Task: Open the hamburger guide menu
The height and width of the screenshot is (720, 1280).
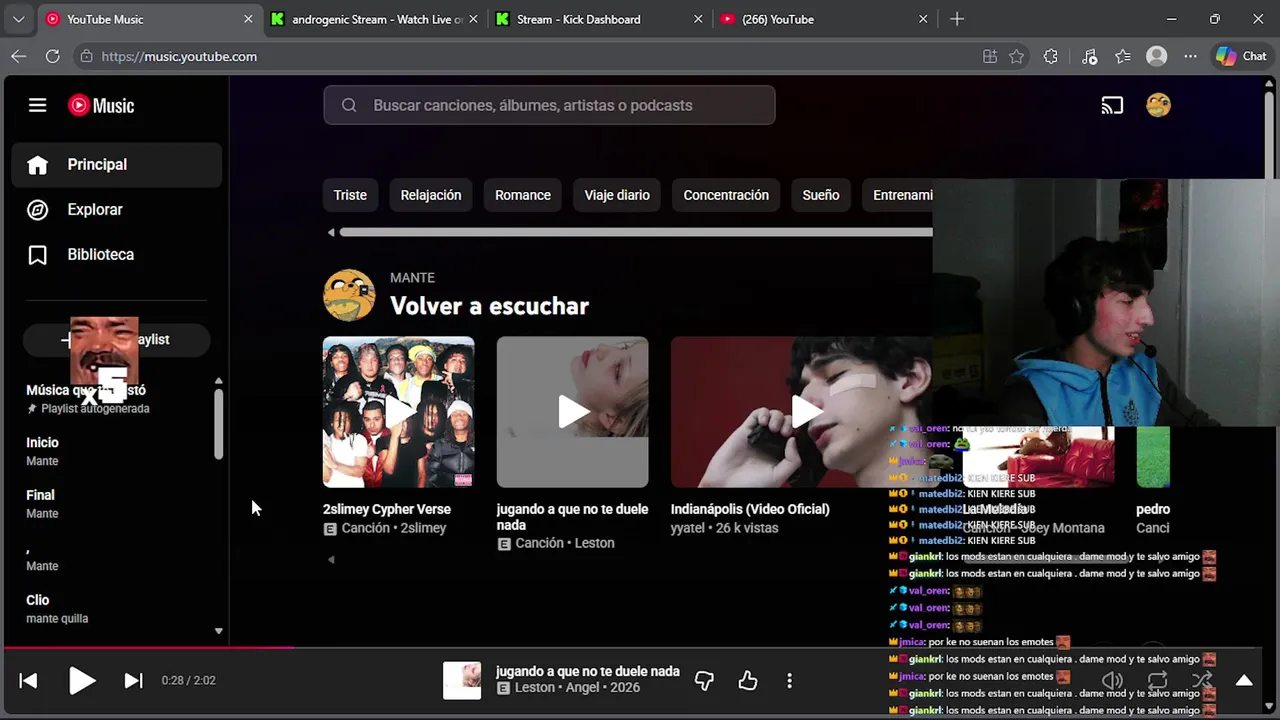Action: [38, 105]
